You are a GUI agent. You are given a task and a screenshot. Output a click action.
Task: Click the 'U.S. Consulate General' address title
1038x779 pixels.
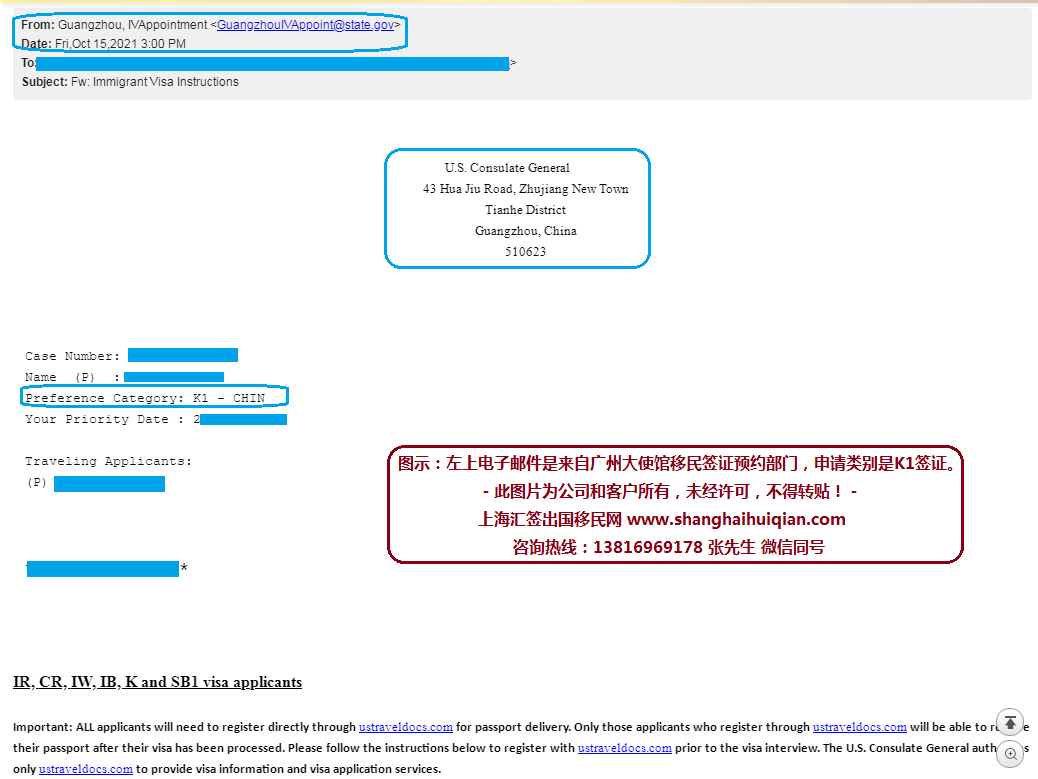click(x=507, y=168)
